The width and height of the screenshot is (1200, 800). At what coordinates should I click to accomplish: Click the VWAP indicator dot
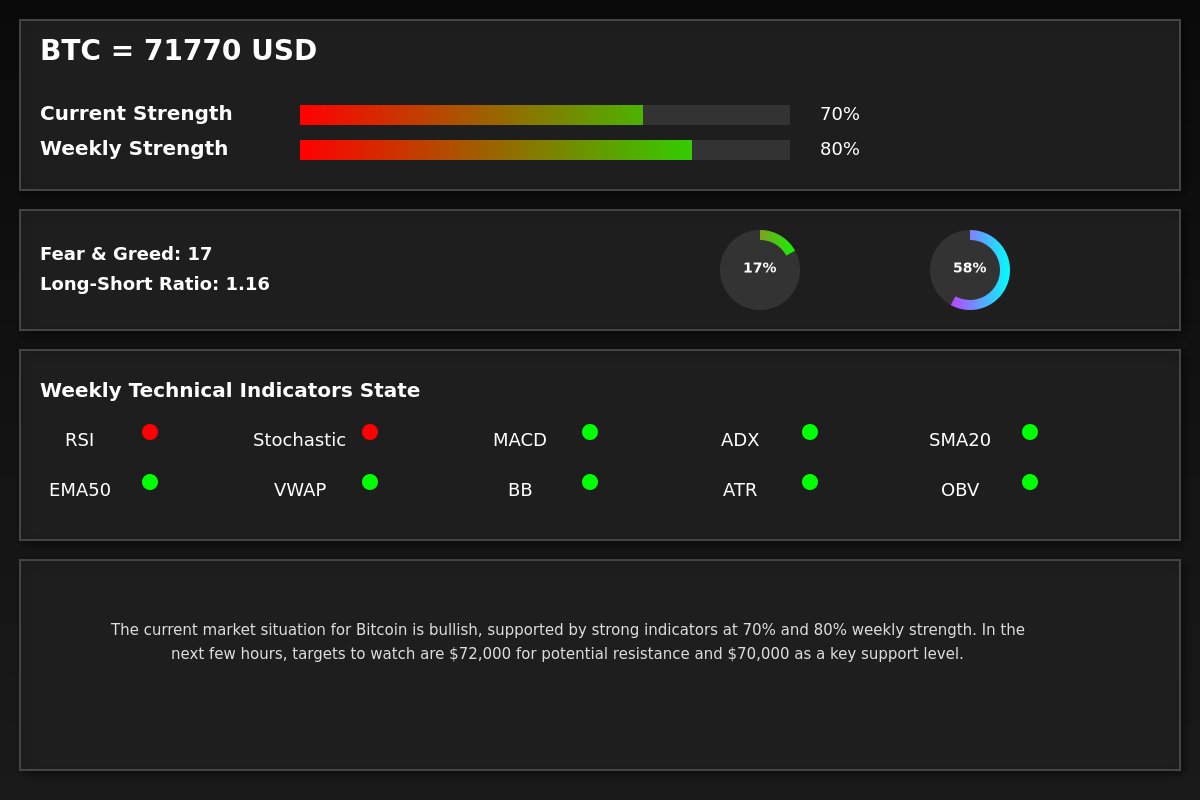[x=370, y=482]
